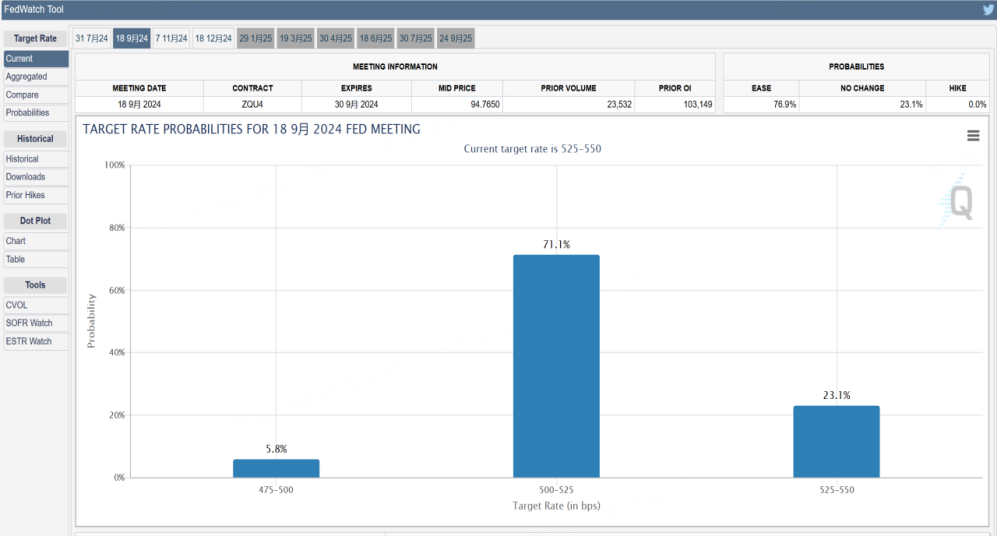Click the 525-550 bar in chart
Viewport: 1000px width, 538px height.
pyautogui.click(x=836, y=442)
